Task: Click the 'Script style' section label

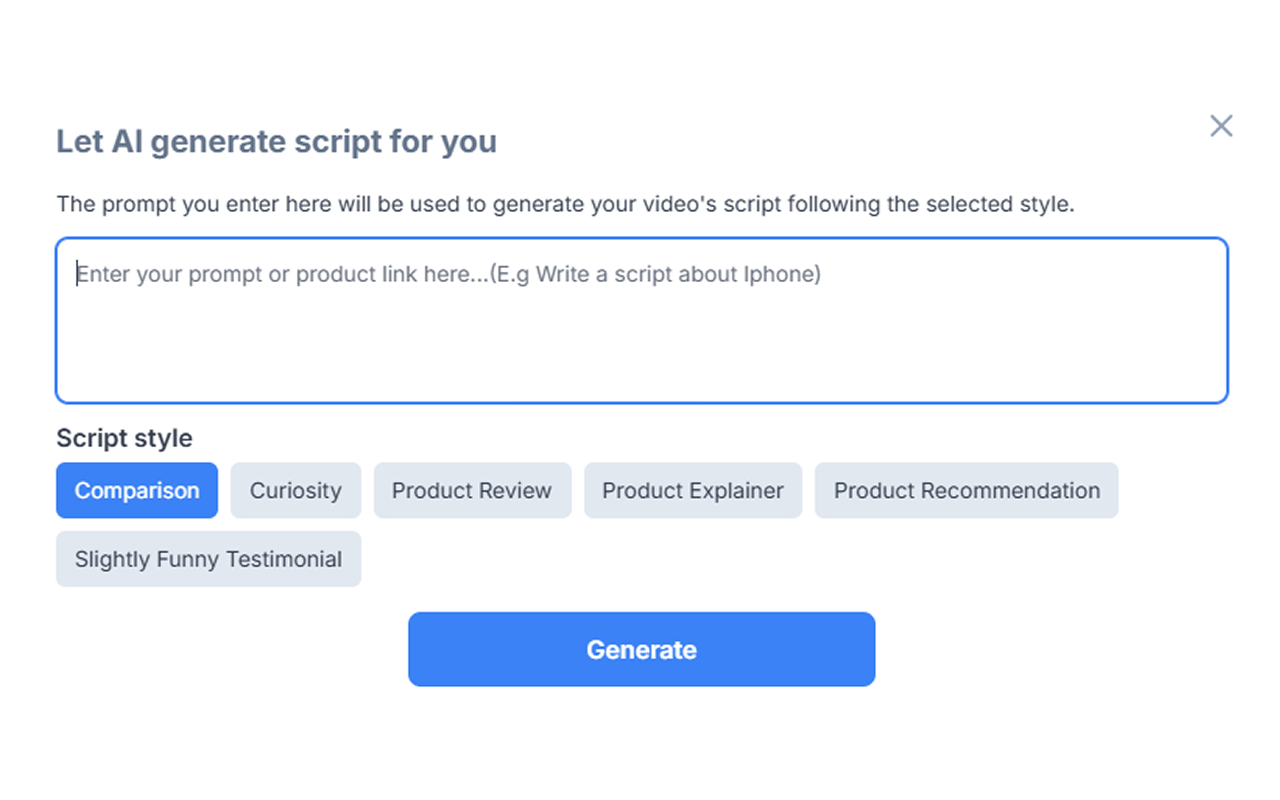Action: pyautogui.click(x=124, y=438)
